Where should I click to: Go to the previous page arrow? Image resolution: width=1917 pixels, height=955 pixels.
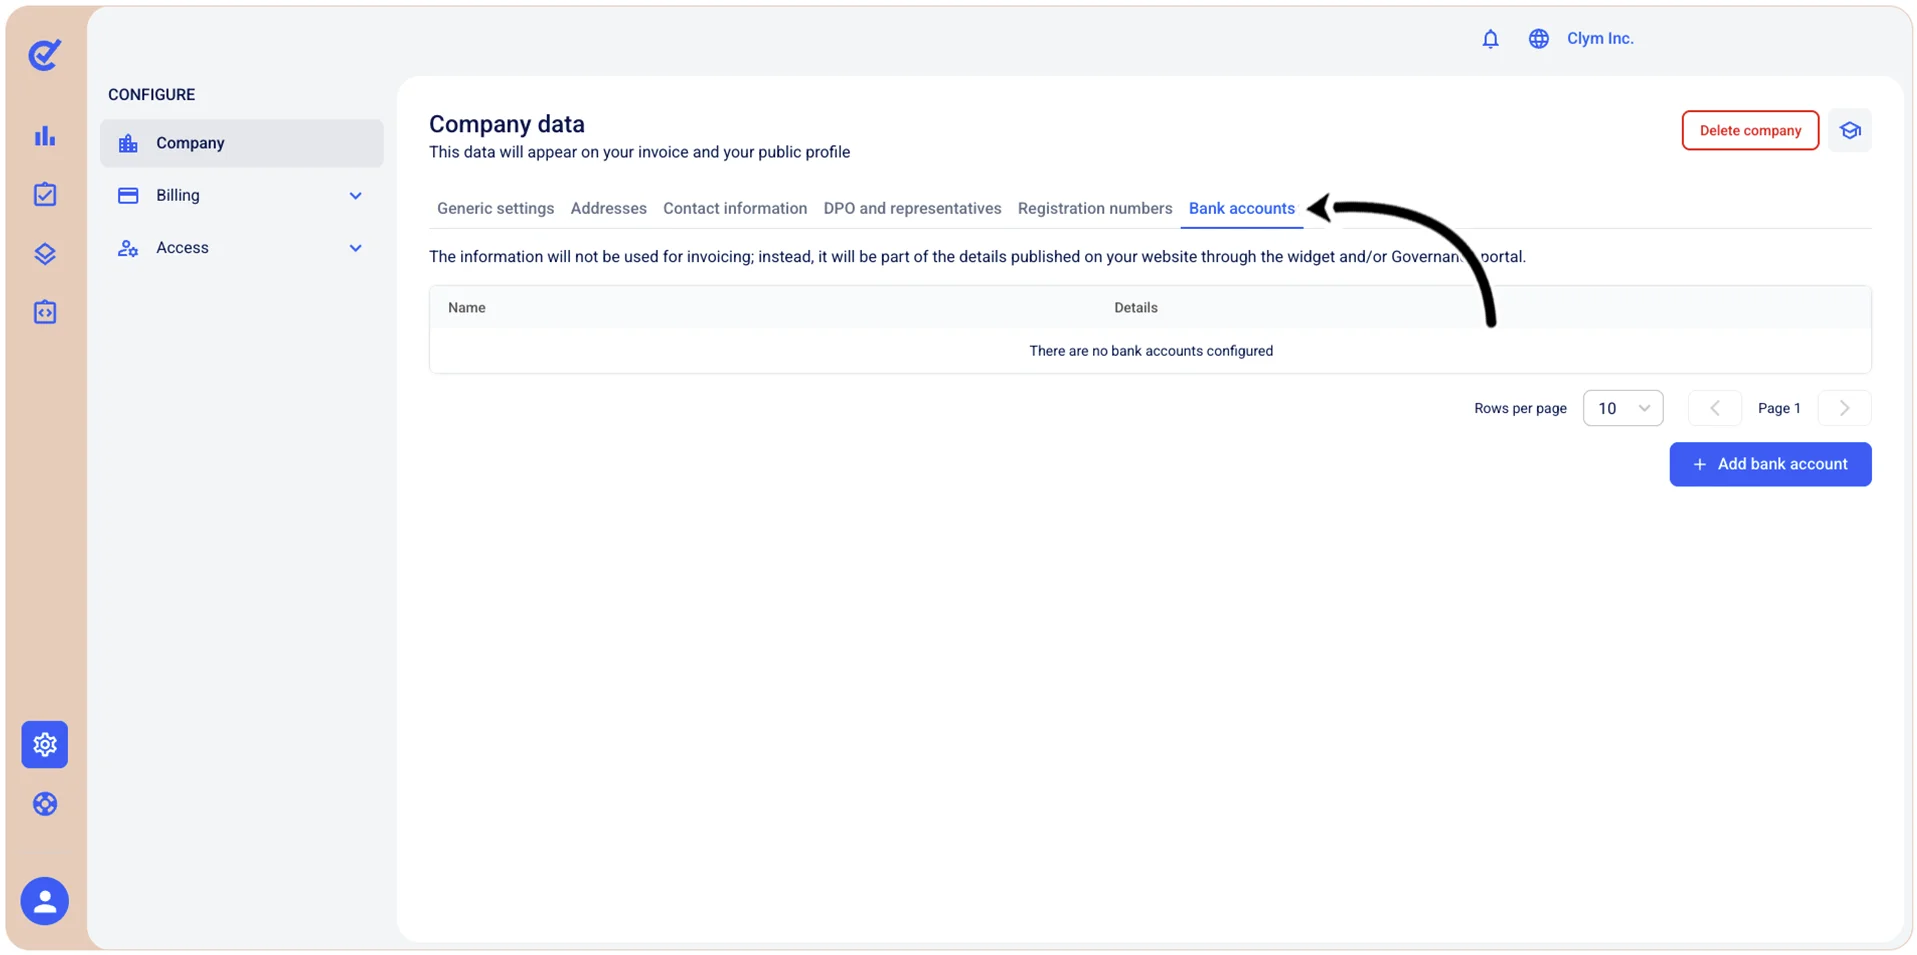point(1715,408)
